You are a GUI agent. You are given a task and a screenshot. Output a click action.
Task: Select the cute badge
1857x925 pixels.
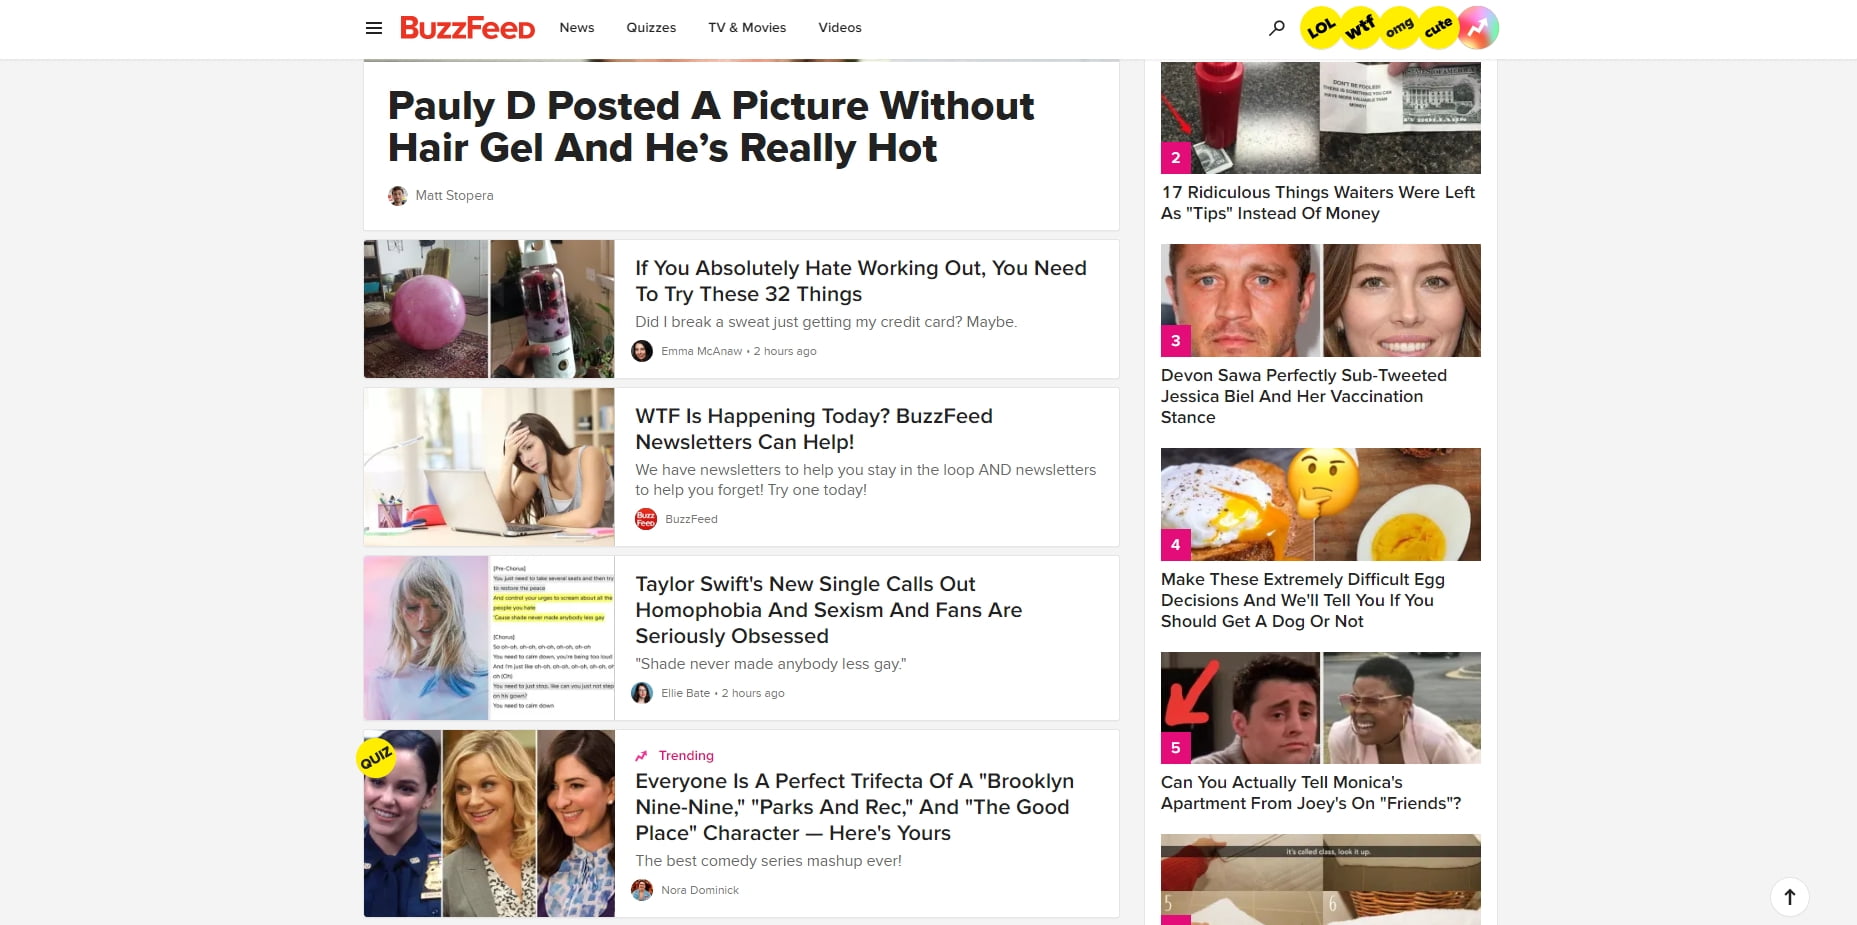point(1438,28)
